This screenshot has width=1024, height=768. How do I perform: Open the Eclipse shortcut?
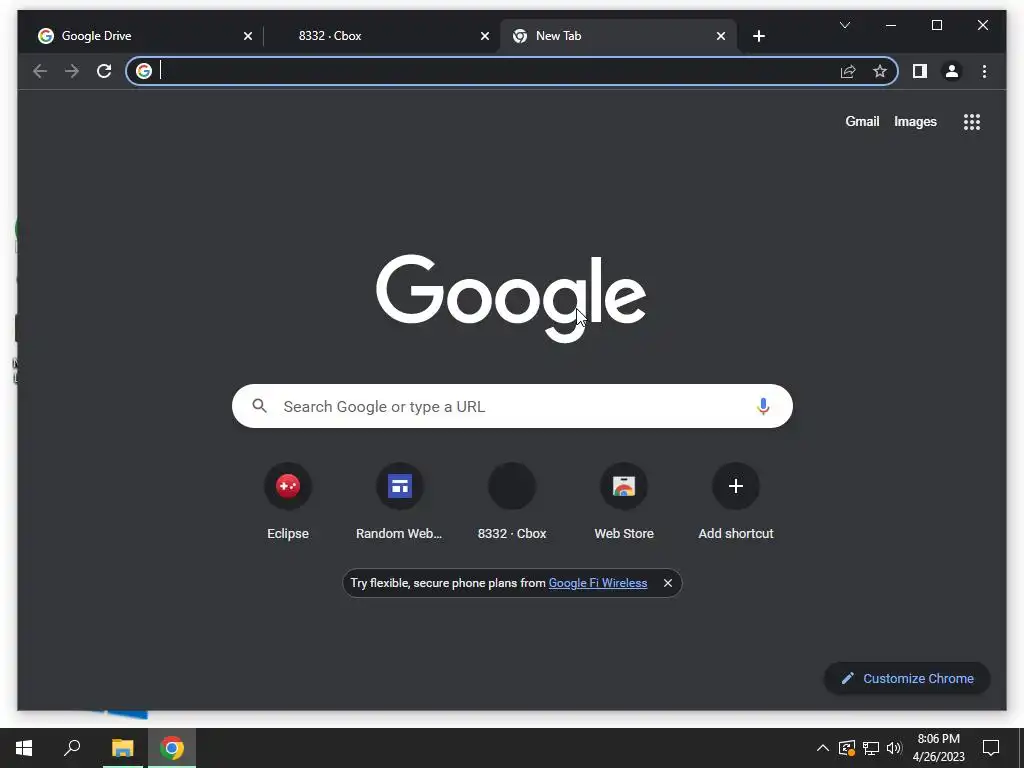(x=287, y=502)
